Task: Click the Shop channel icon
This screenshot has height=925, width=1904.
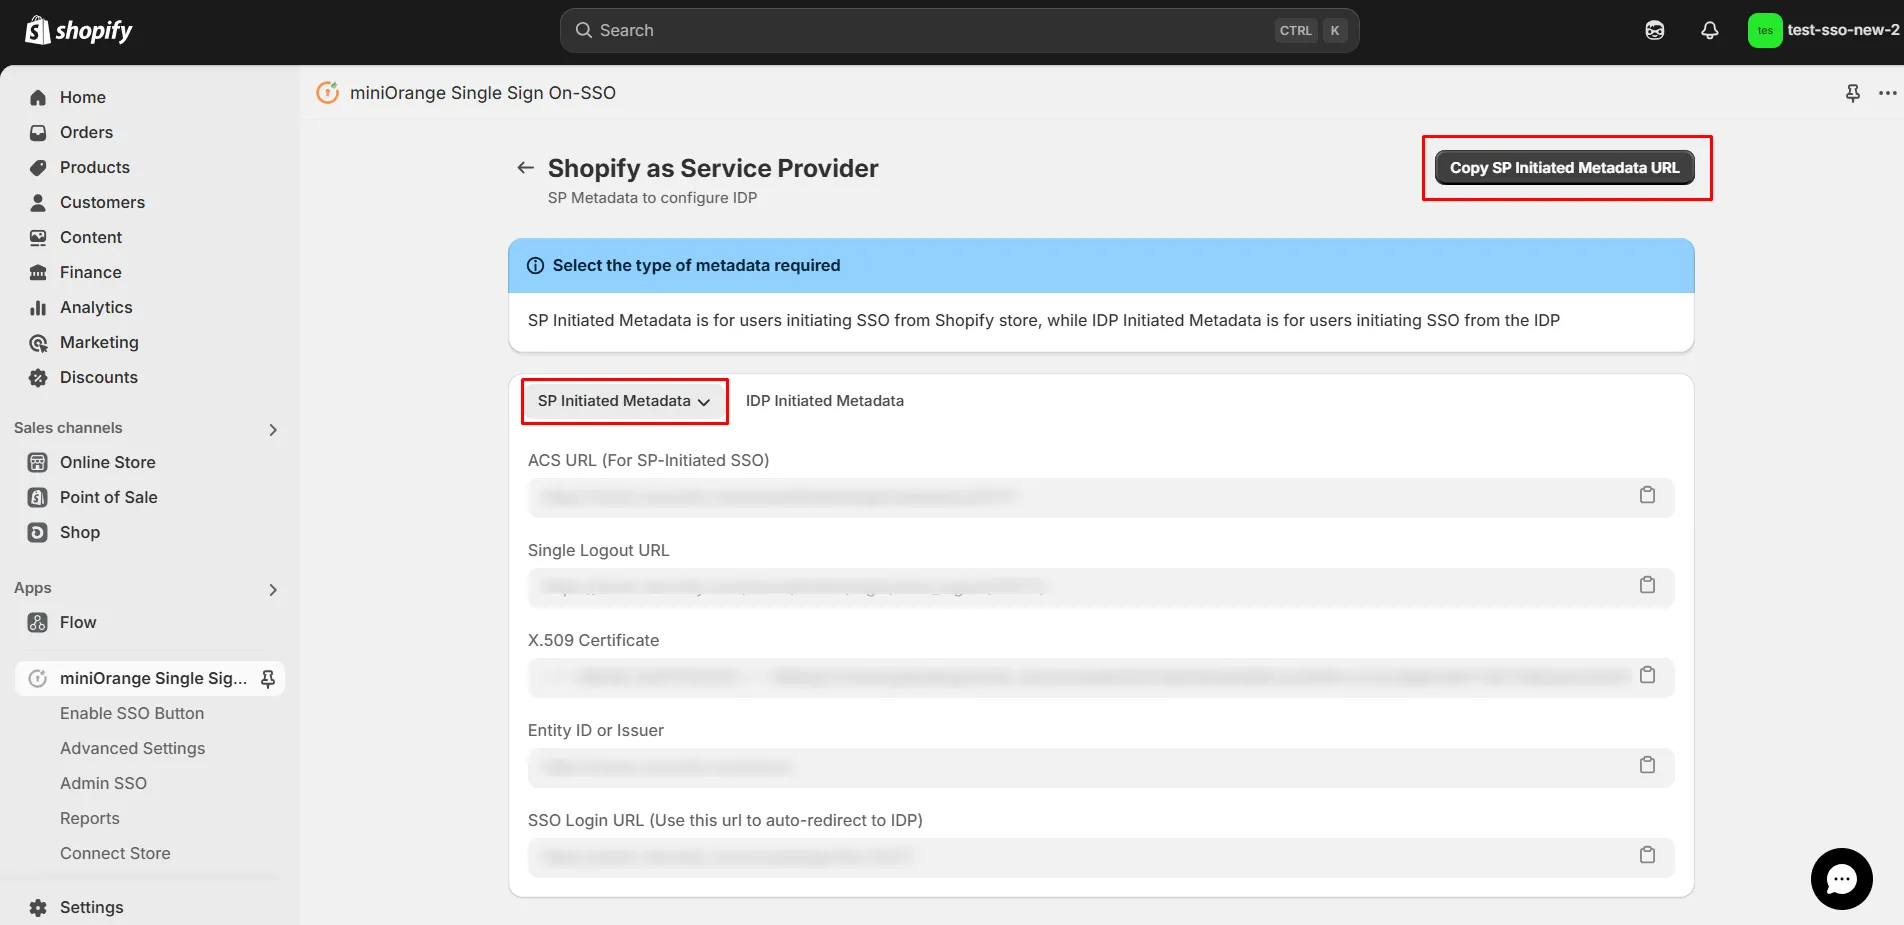Action: [38, 532]
